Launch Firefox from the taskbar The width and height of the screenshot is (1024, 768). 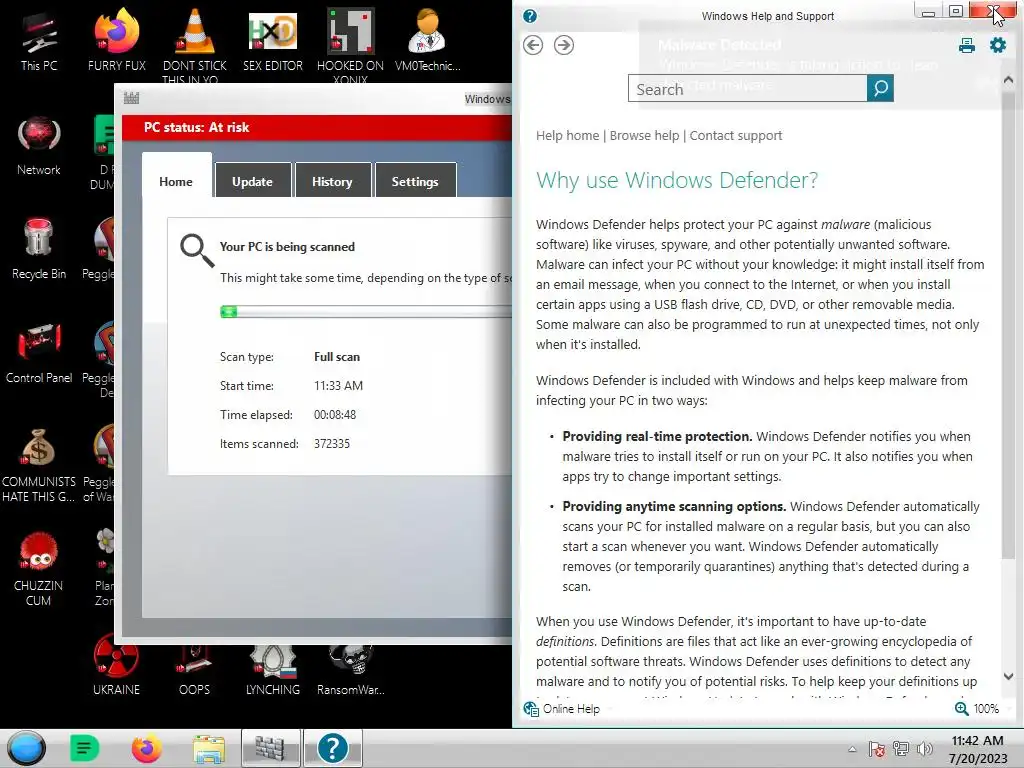point(146,748)
